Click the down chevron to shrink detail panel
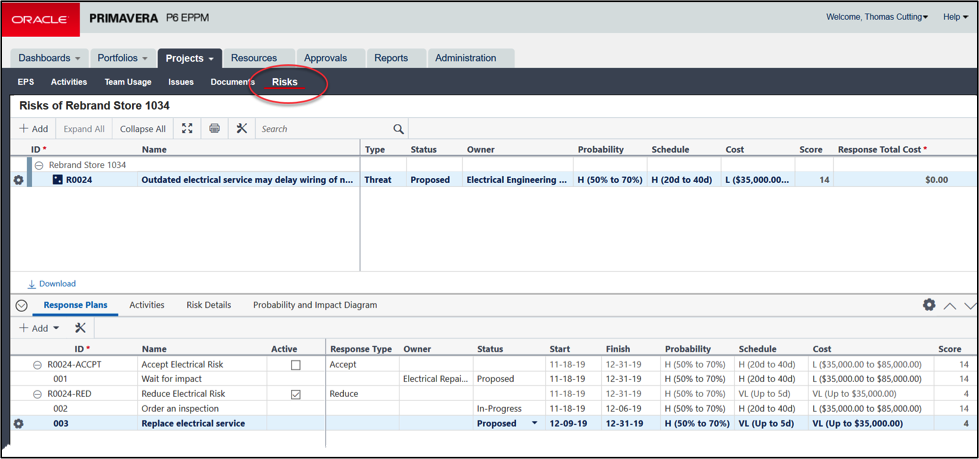 pyautogui.click(x=970, y=306)
